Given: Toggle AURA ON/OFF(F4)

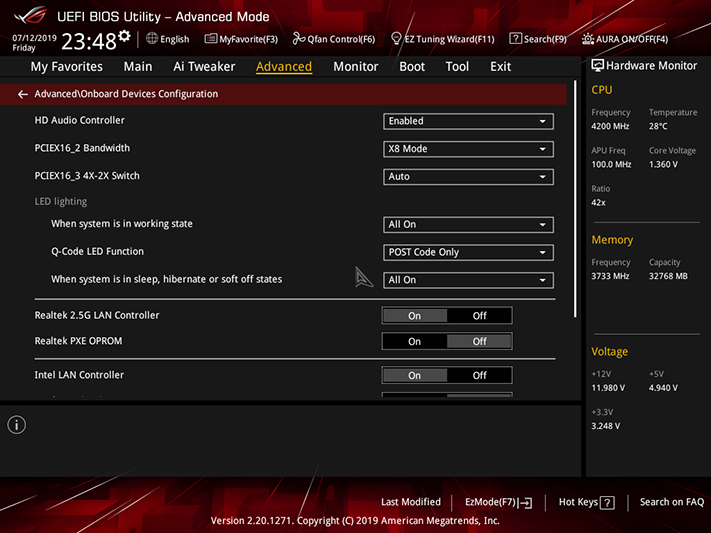Looking at the screenshot, I should [625, 39].
